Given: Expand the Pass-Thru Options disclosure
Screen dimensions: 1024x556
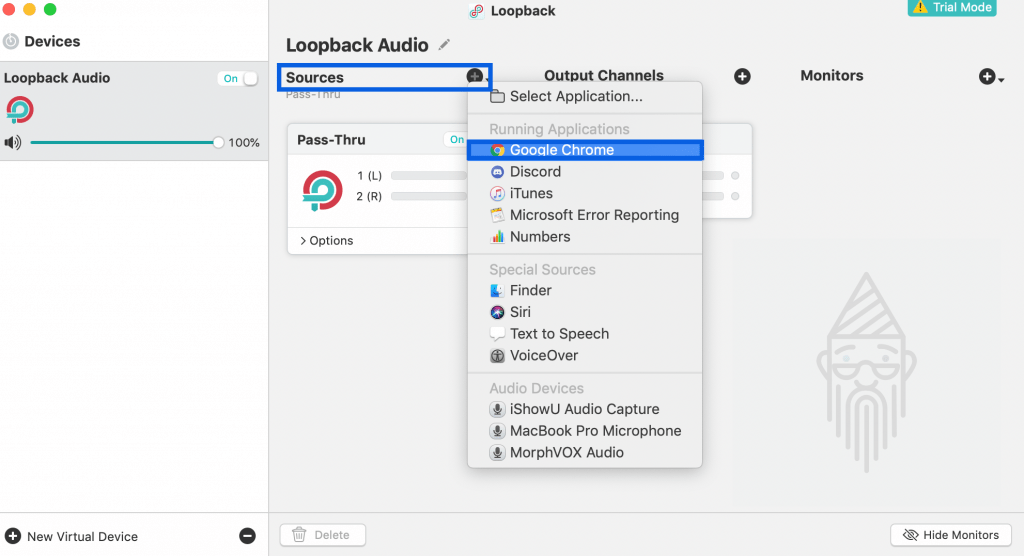Looking at the screenshot, I should (327, 240).
